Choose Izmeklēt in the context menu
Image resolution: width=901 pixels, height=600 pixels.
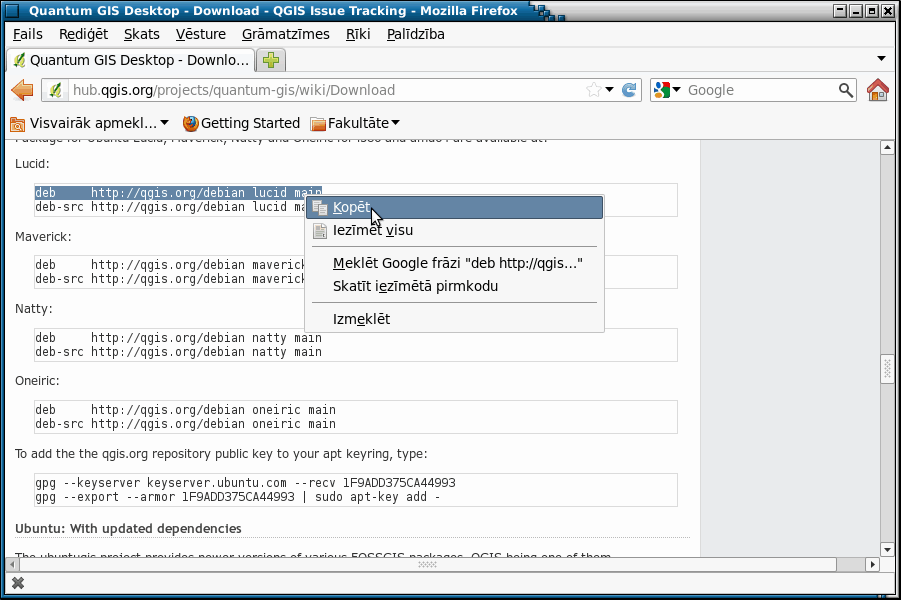pyautogui.click(x=454, y=319)
